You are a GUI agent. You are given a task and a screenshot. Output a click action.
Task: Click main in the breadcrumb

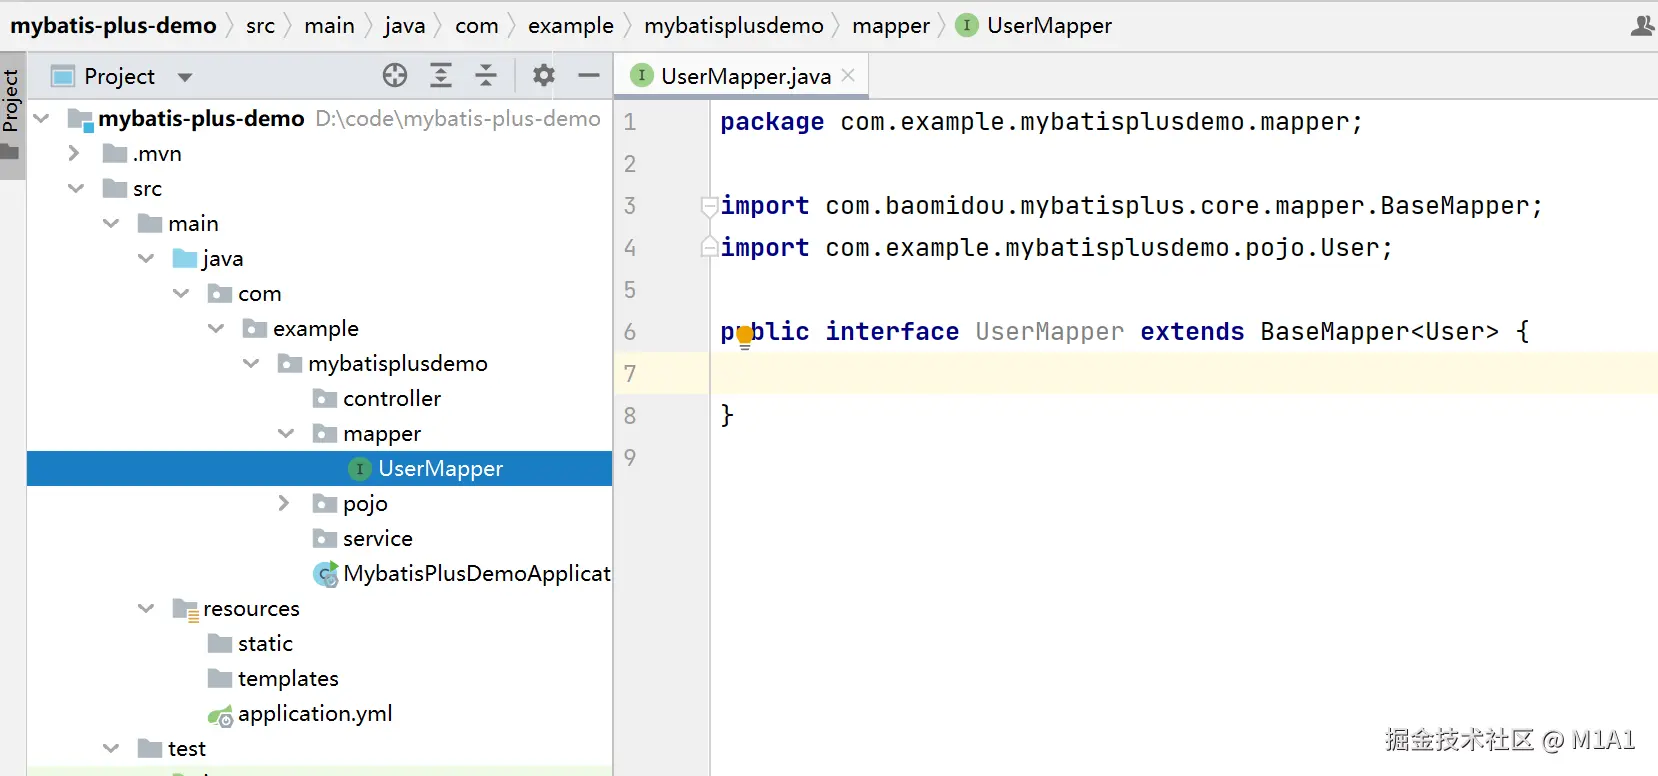coord(329,26)
